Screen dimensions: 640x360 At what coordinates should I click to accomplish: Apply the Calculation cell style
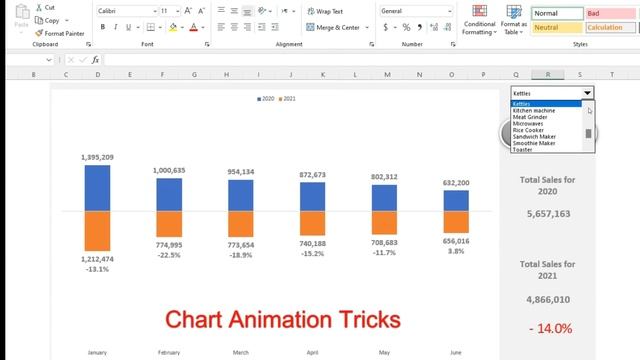(611, 27)
